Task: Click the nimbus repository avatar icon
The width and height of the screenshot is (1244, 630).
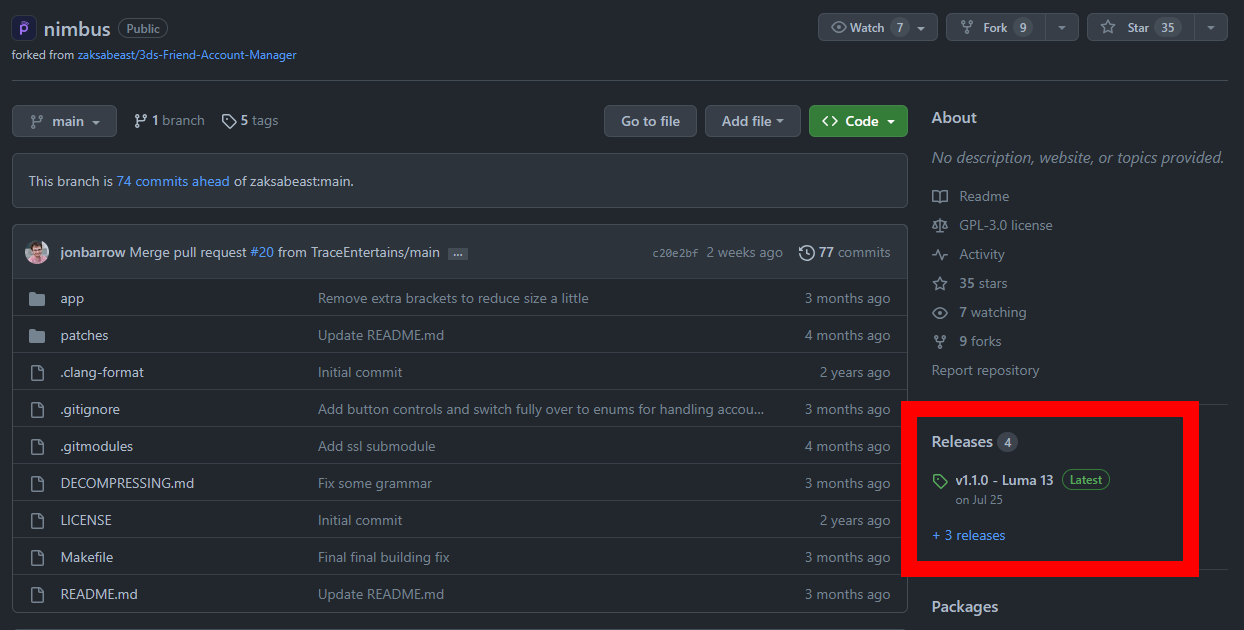Action: coord(24,29)
